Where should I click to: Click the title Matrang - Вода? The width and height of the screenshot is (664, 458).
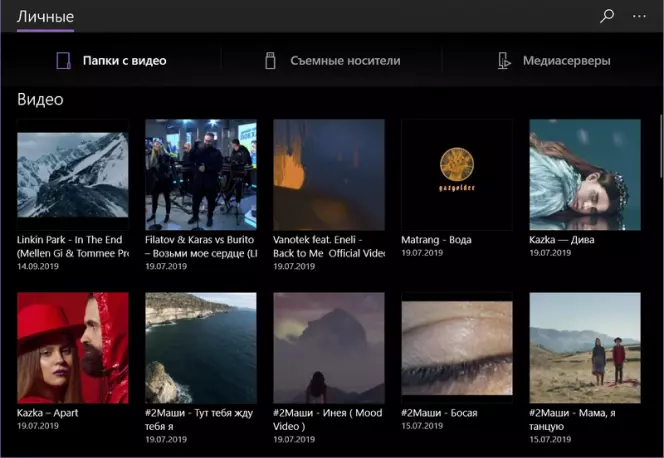(436, 240)
